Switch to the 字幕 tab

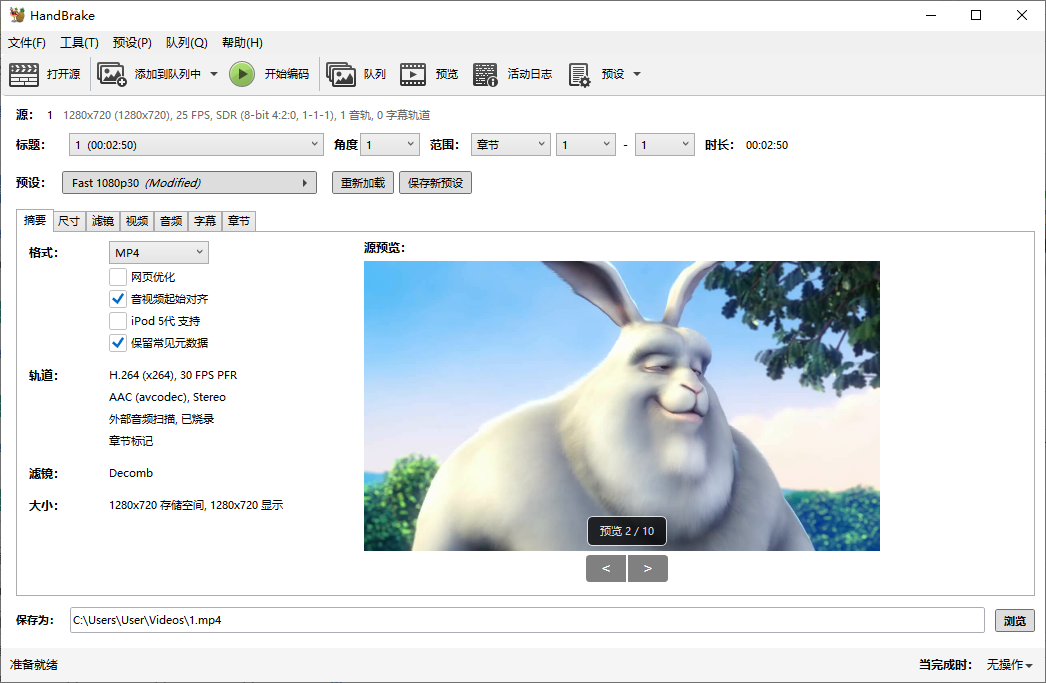click(x=205, y=221)
